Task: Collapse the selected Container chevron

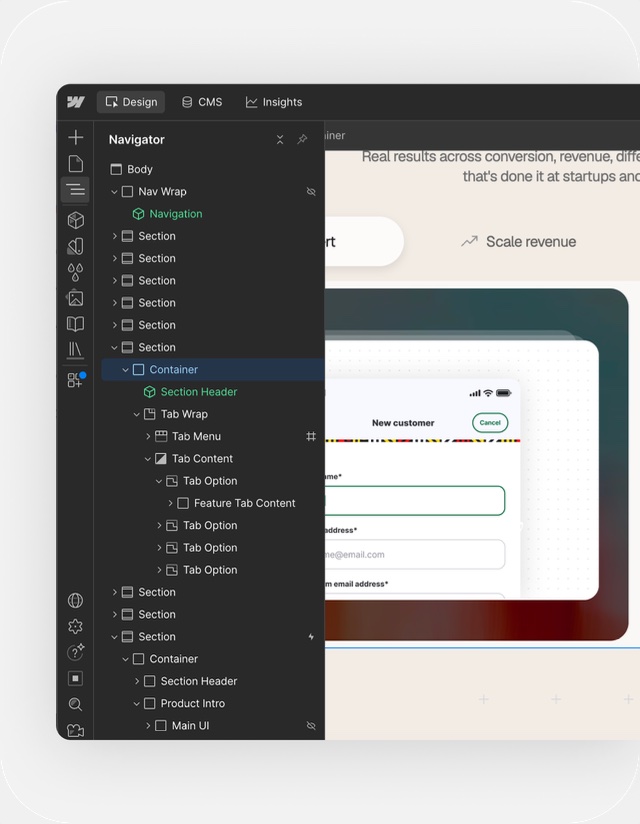Action: point(125,370)
